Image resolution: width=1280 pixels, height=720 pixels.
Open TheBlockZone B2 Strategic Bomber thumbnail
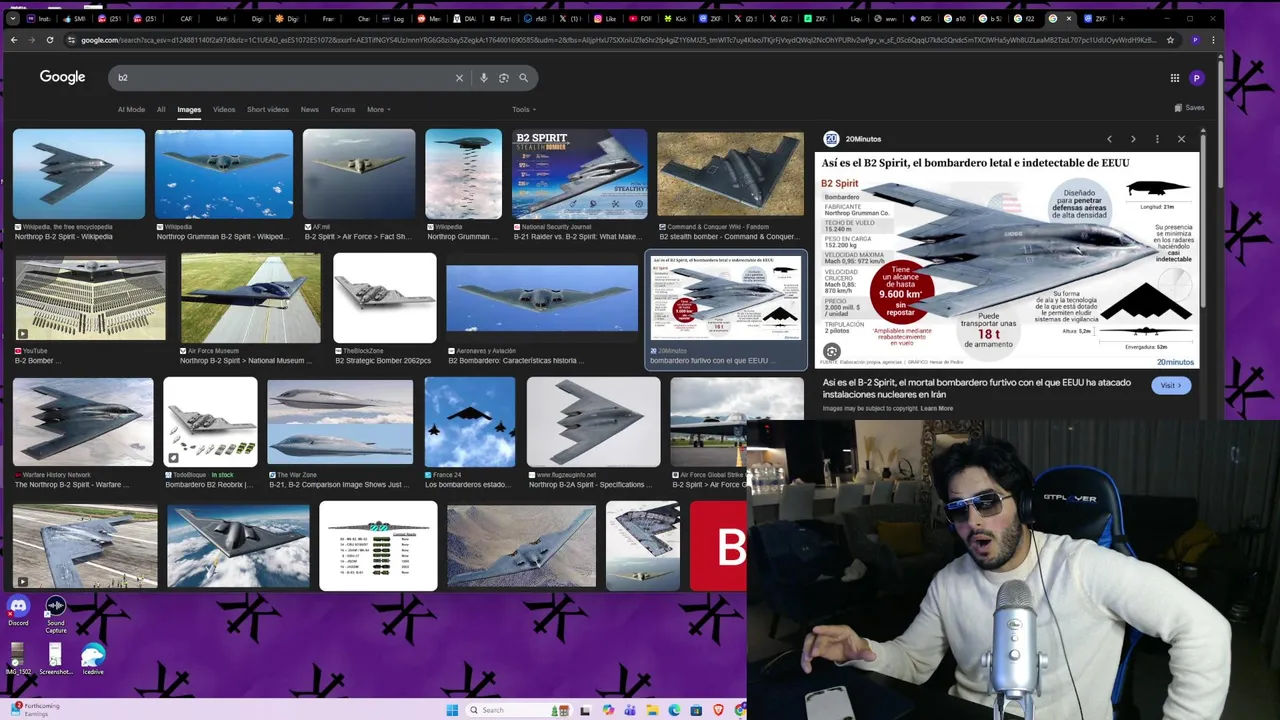coord(385,298)
